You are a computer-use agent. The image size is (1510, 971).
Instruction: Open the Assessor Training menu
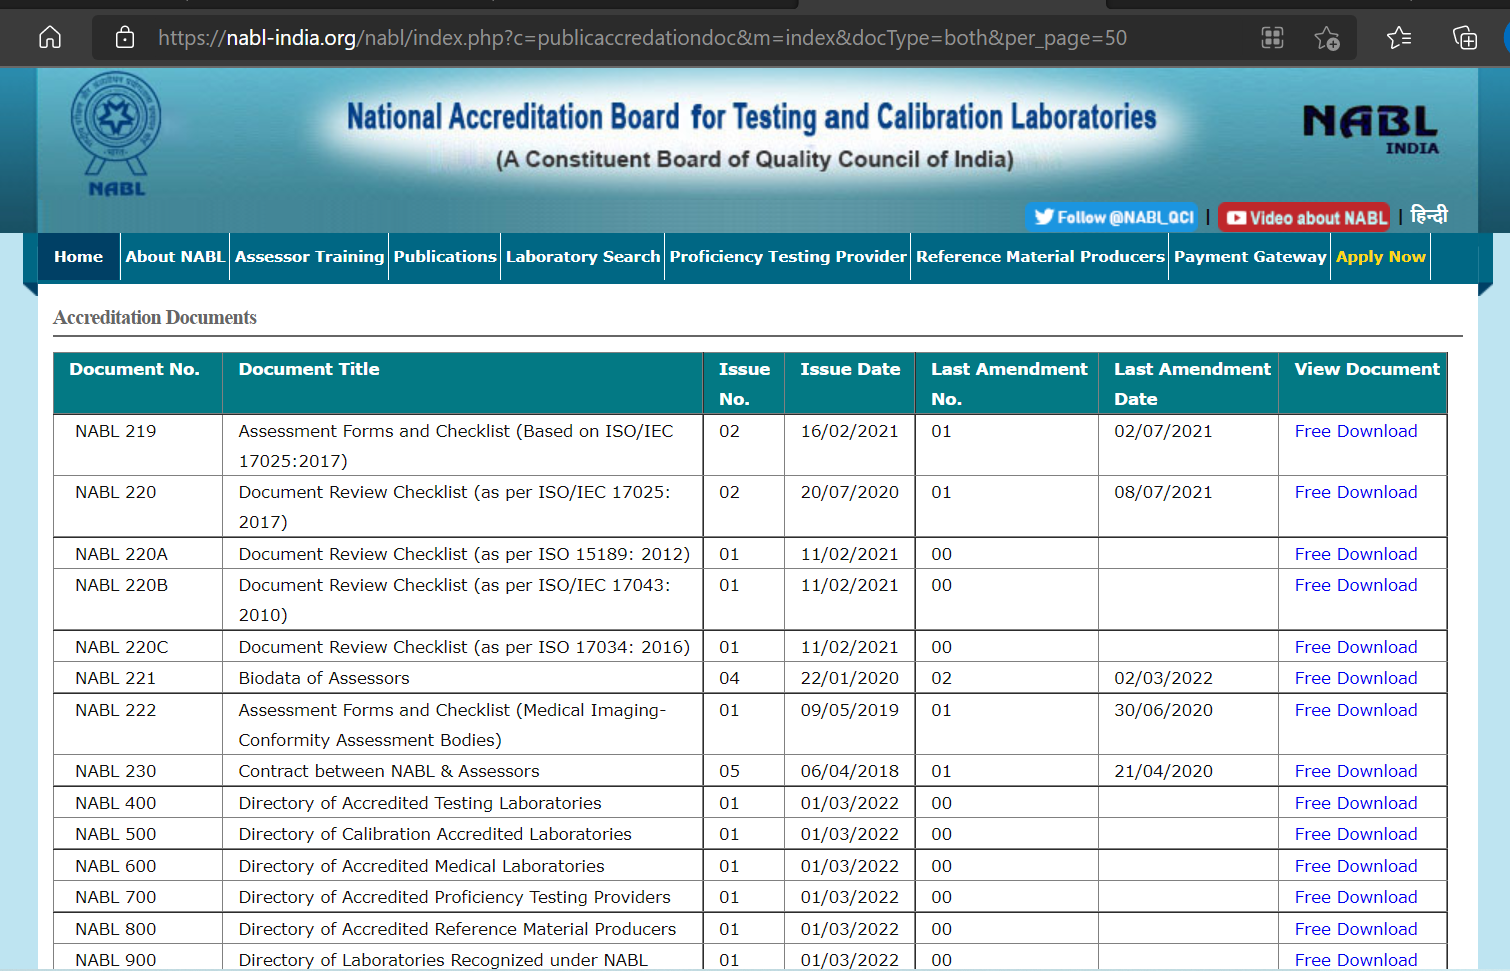pos(309,257)
